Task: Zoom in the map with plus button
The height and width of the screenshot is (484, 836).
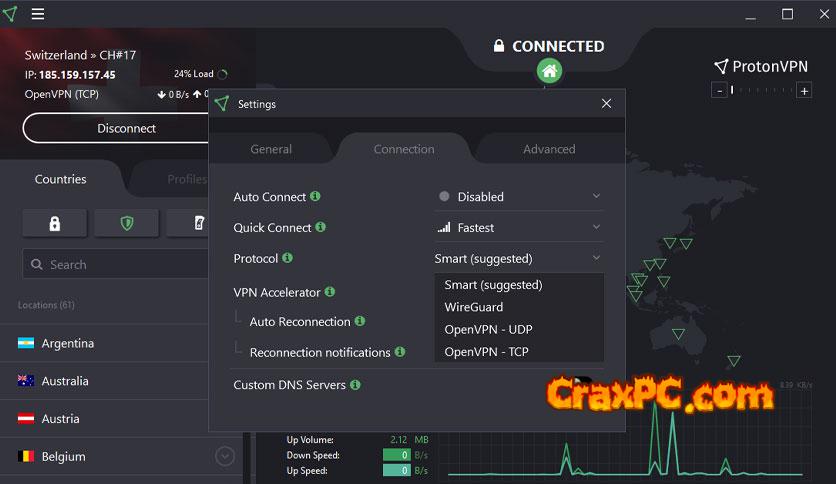Action: point(804,91)
